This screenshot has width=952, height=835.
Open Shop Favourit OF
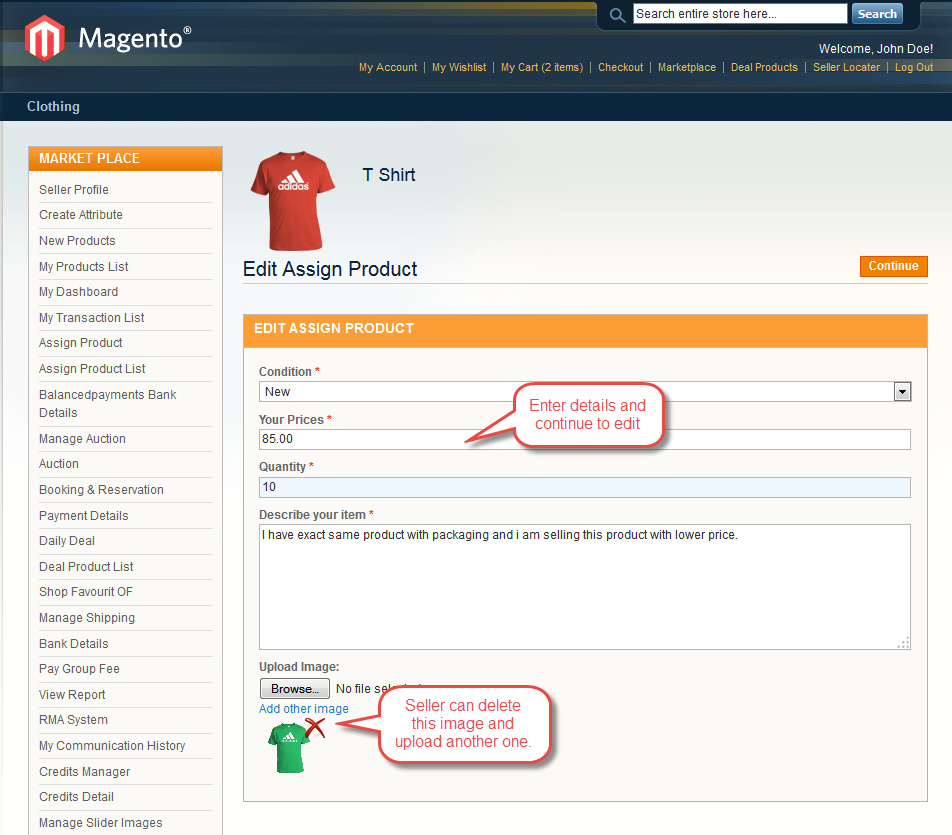86,592
